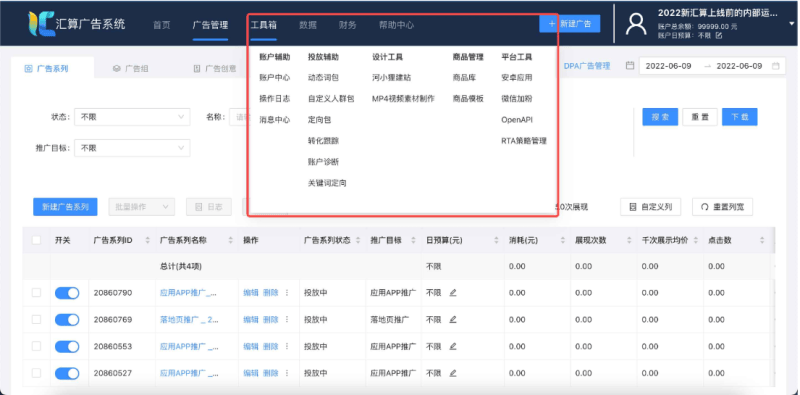Edit daily budget pencil for 20860527
800x395 pixels.
pos(453,373)
